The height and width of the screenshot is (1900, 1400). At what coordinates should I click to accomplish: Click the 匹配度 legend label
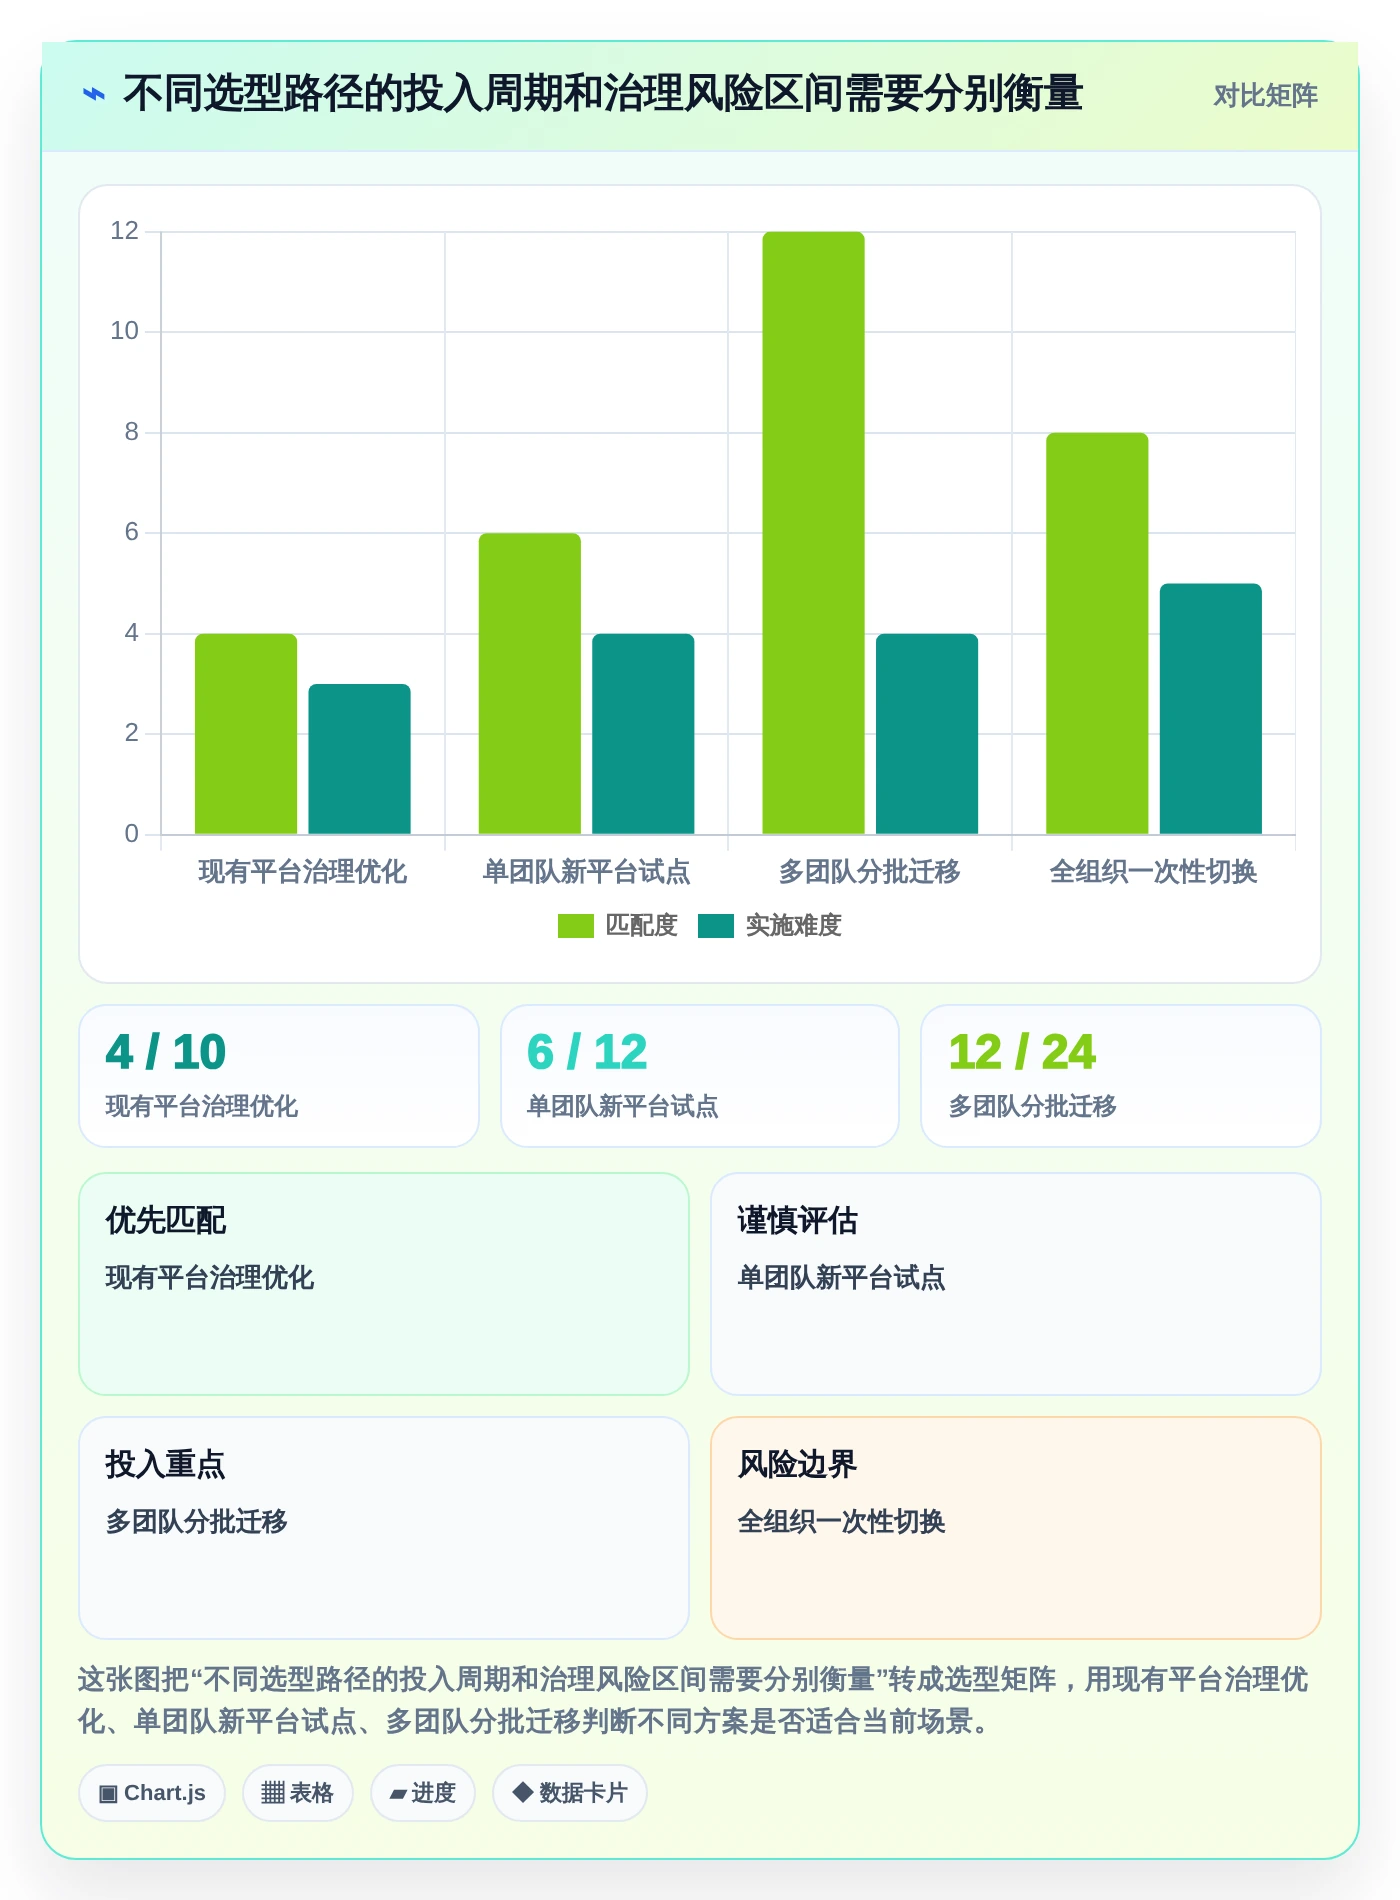642,926
